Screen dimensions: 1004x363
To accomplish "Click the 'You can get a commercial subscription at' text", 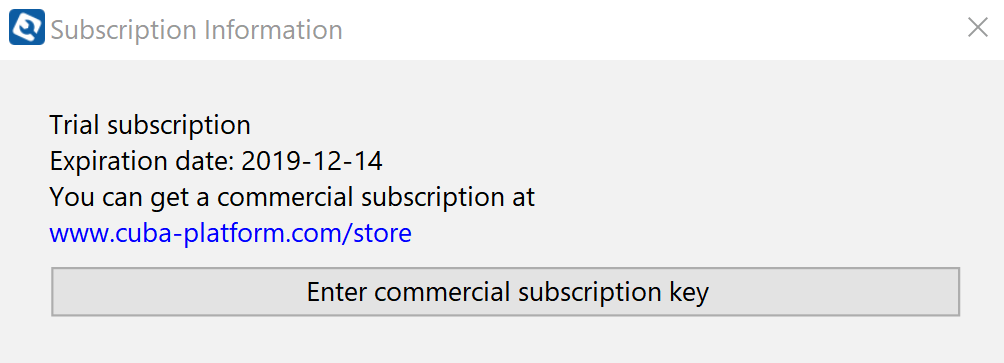I will click(292, 197).
